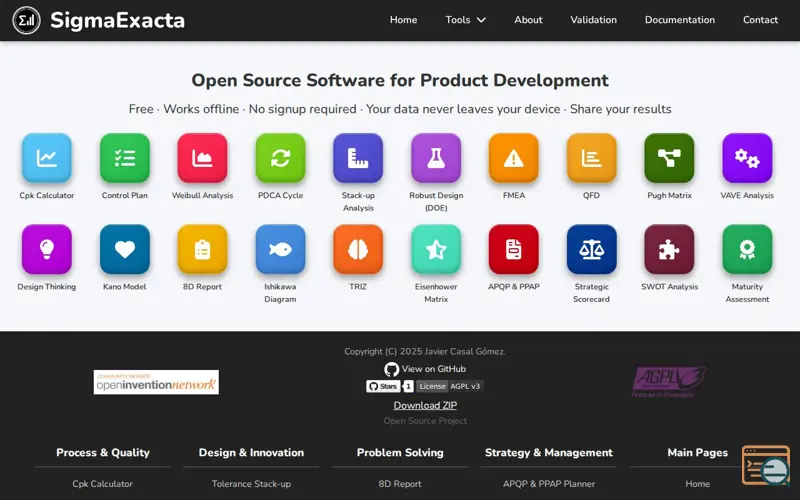Open the Robust Design (DOE) flask icon

click(x=436, y=158)
